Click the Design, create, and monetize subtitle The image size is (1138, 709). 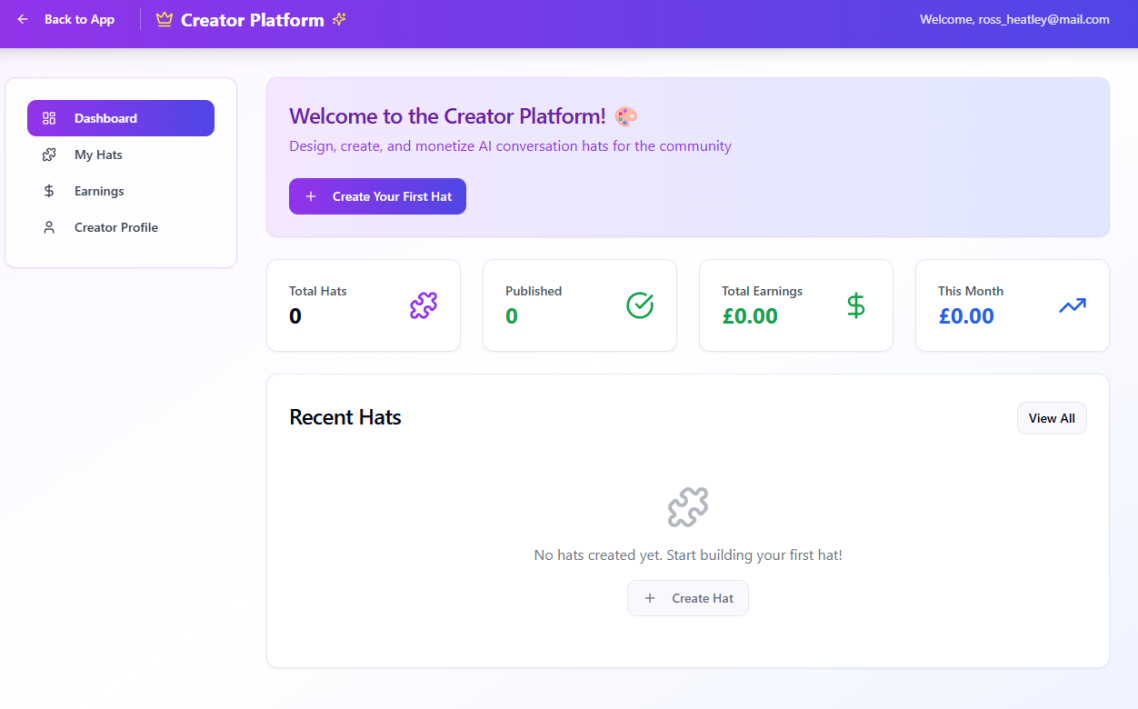tap(510, 146)
